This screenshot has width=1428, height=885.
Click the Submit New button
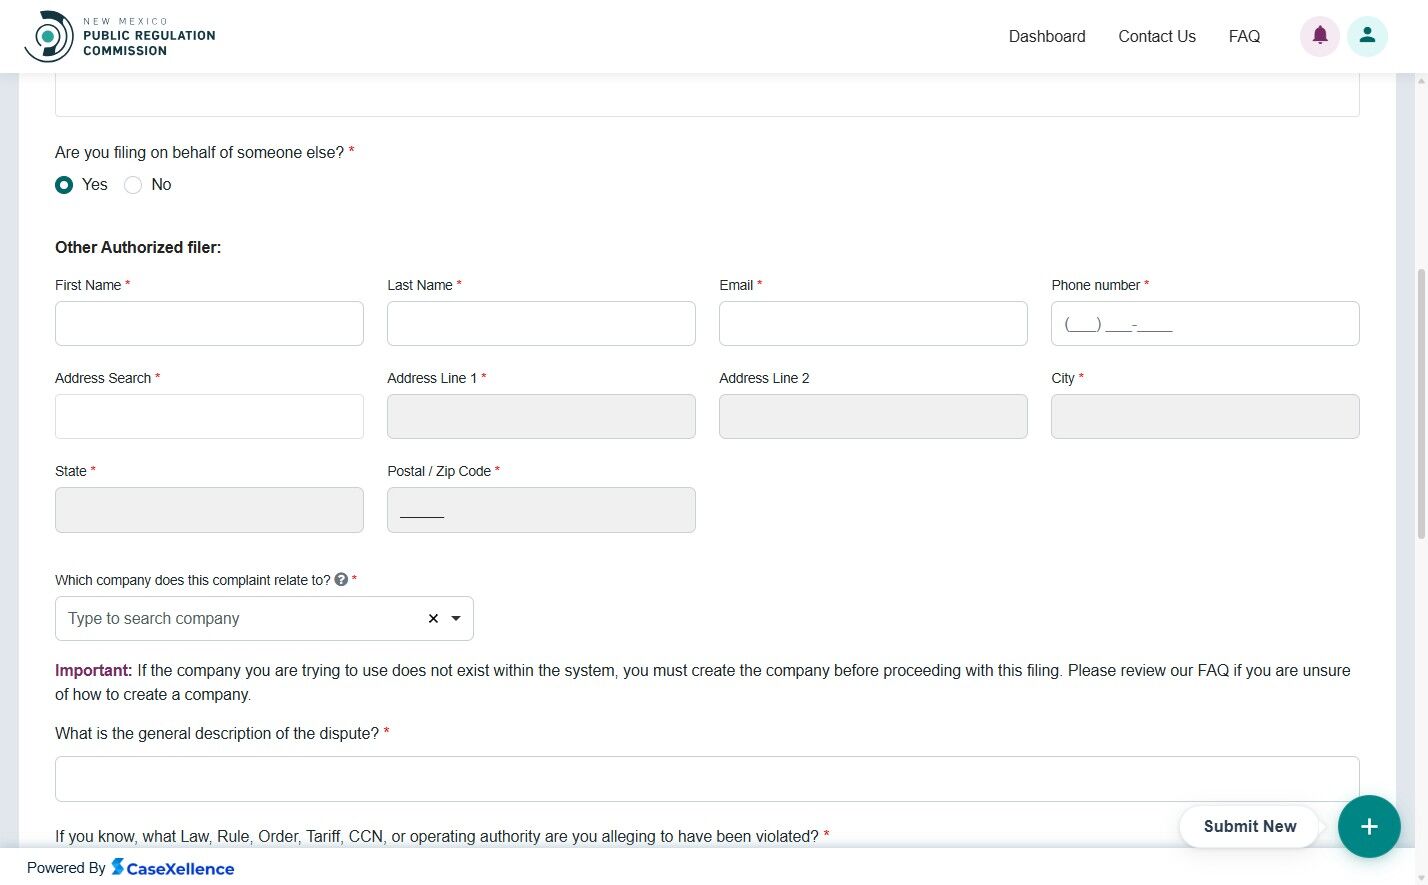click(1248, 826)
